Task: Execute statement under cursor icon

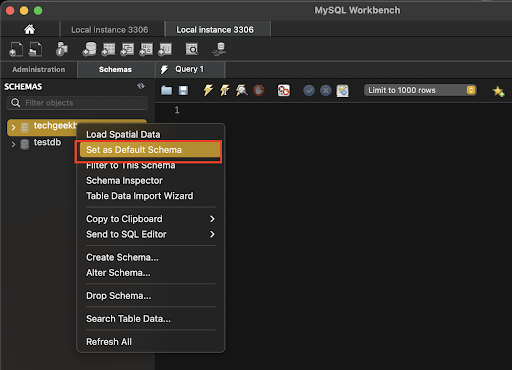Action: click(225, 90)
